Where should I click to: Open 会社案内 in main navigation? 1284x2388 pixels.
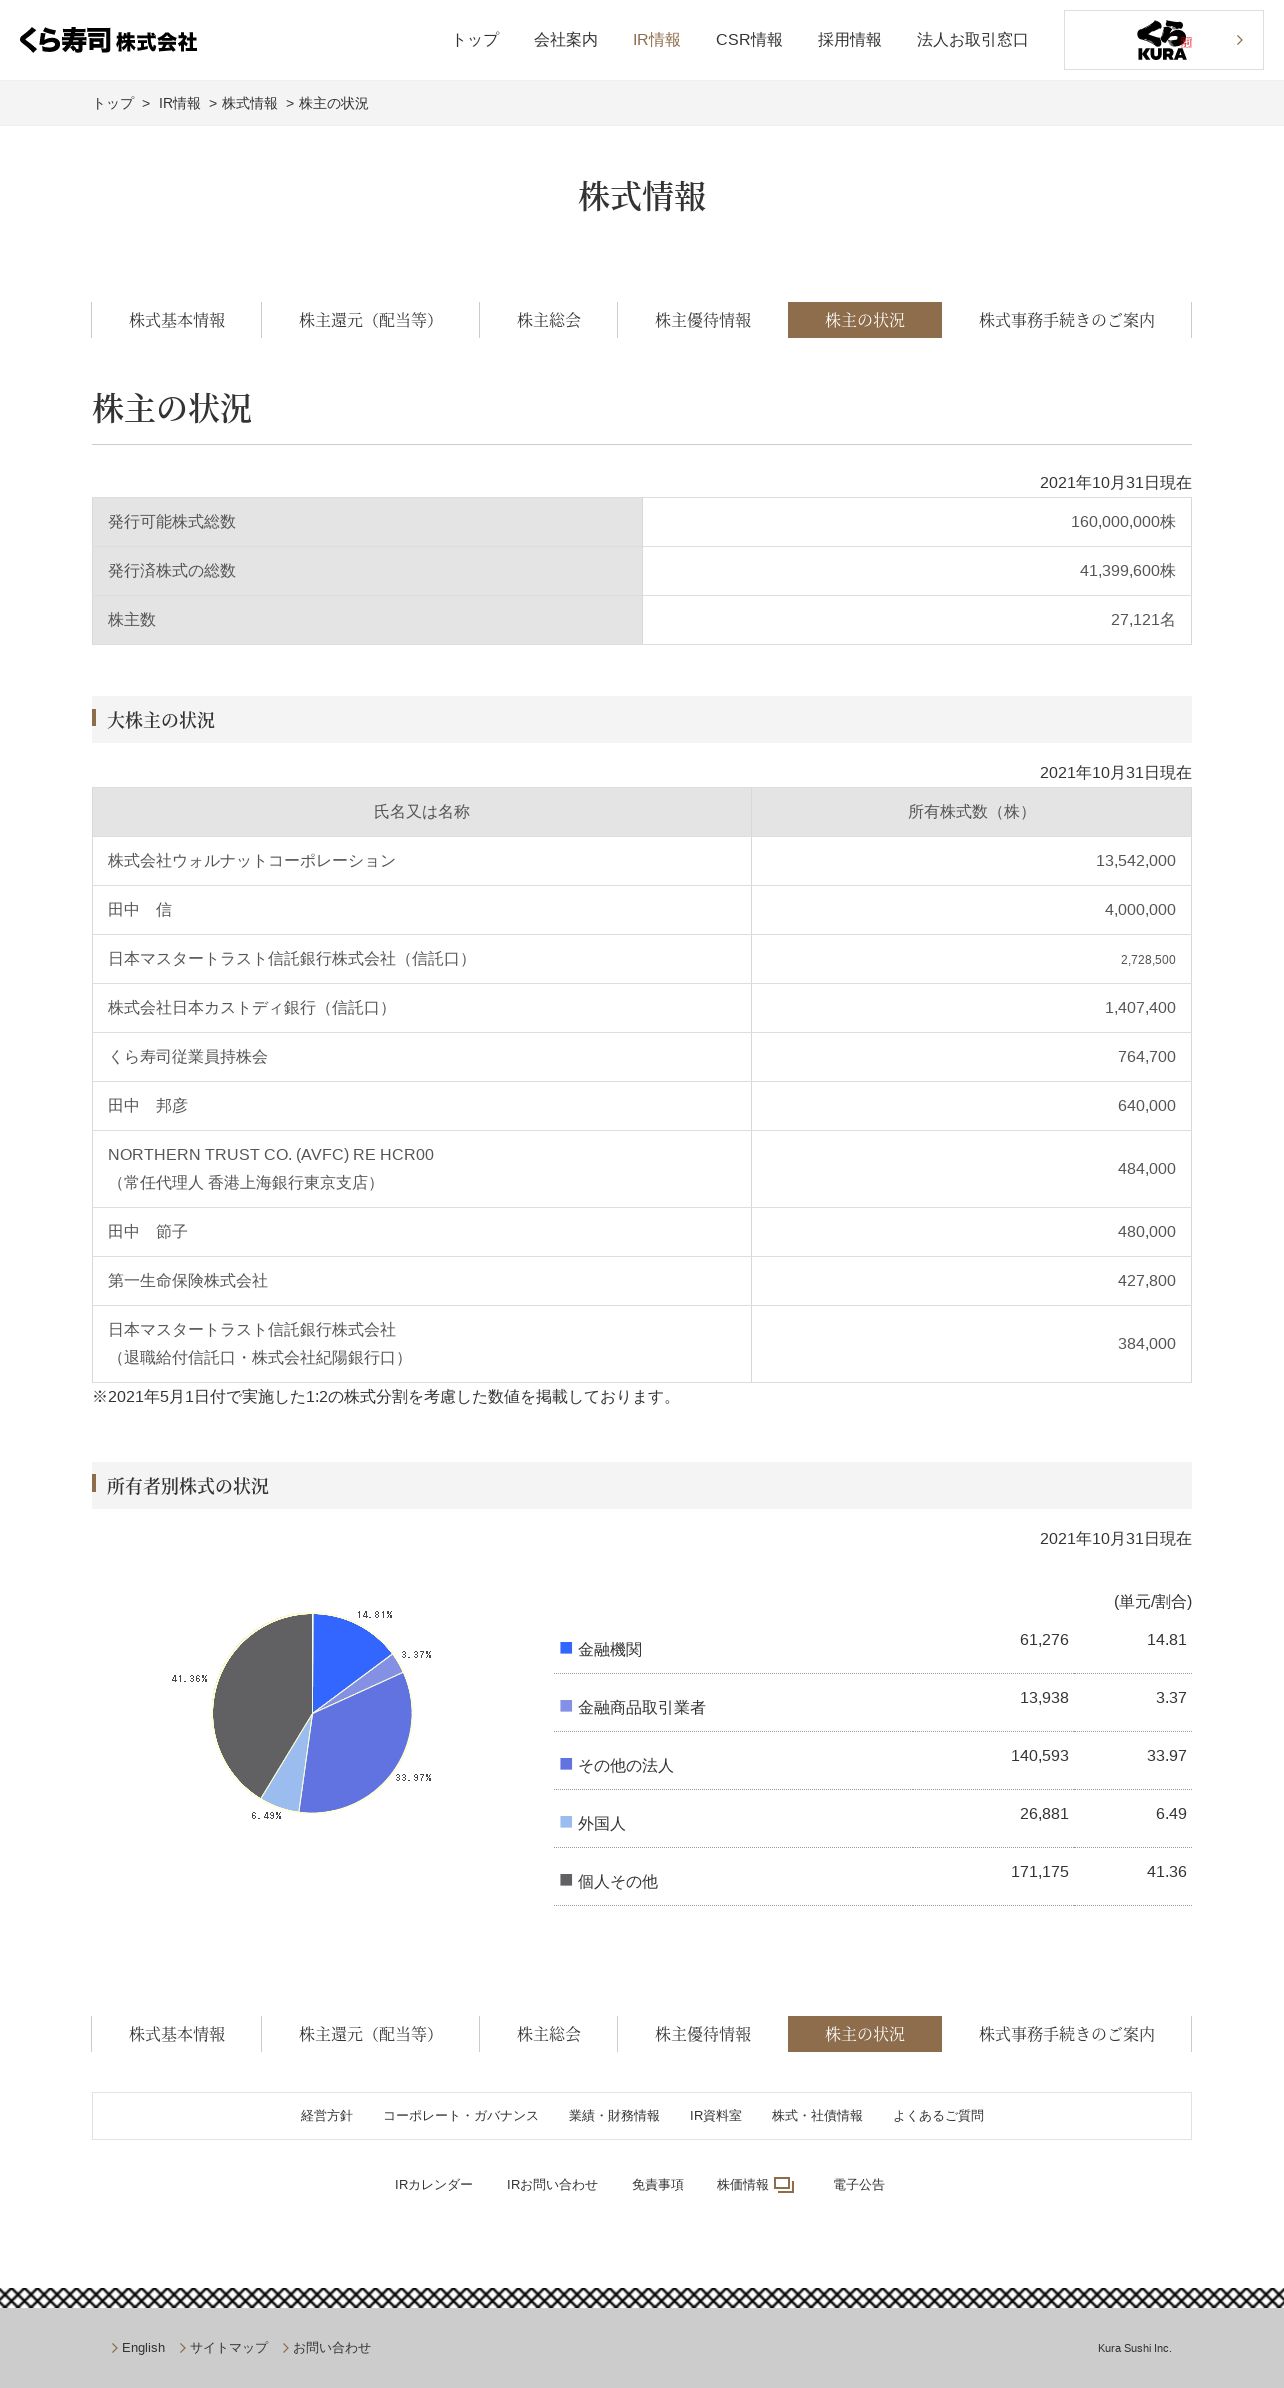tap(566, 40)
